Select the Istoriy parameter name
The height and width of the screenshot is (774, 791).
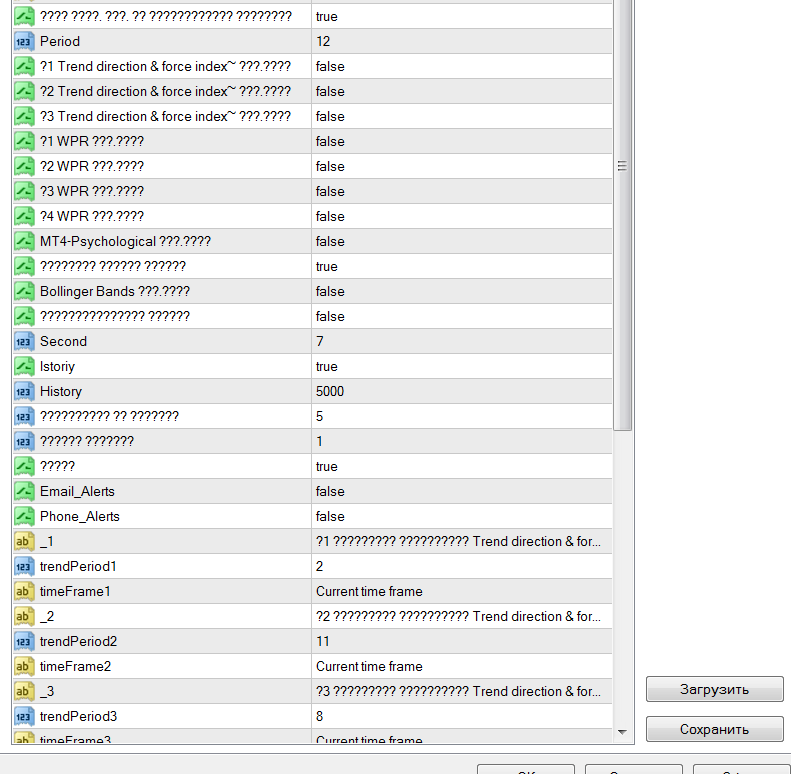tap(57, 366)
